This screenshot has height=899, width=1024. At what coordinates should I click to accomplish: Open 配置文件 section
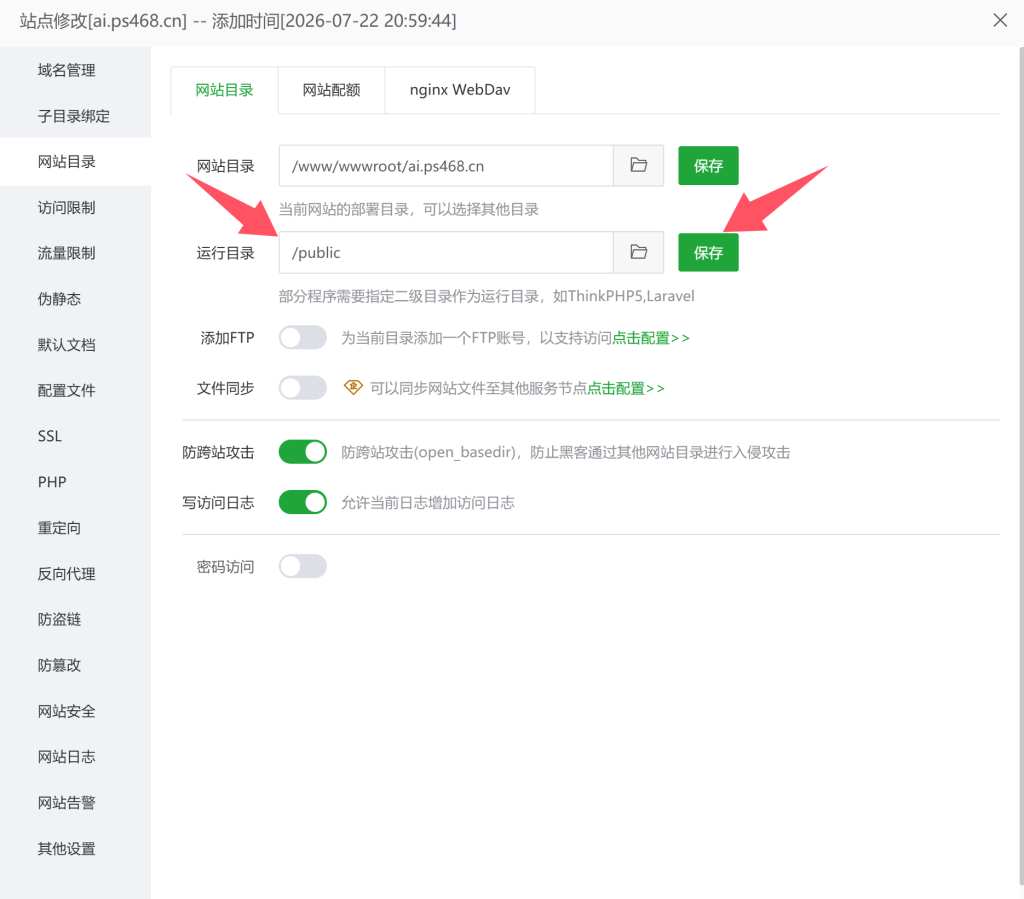coord(75,390)
